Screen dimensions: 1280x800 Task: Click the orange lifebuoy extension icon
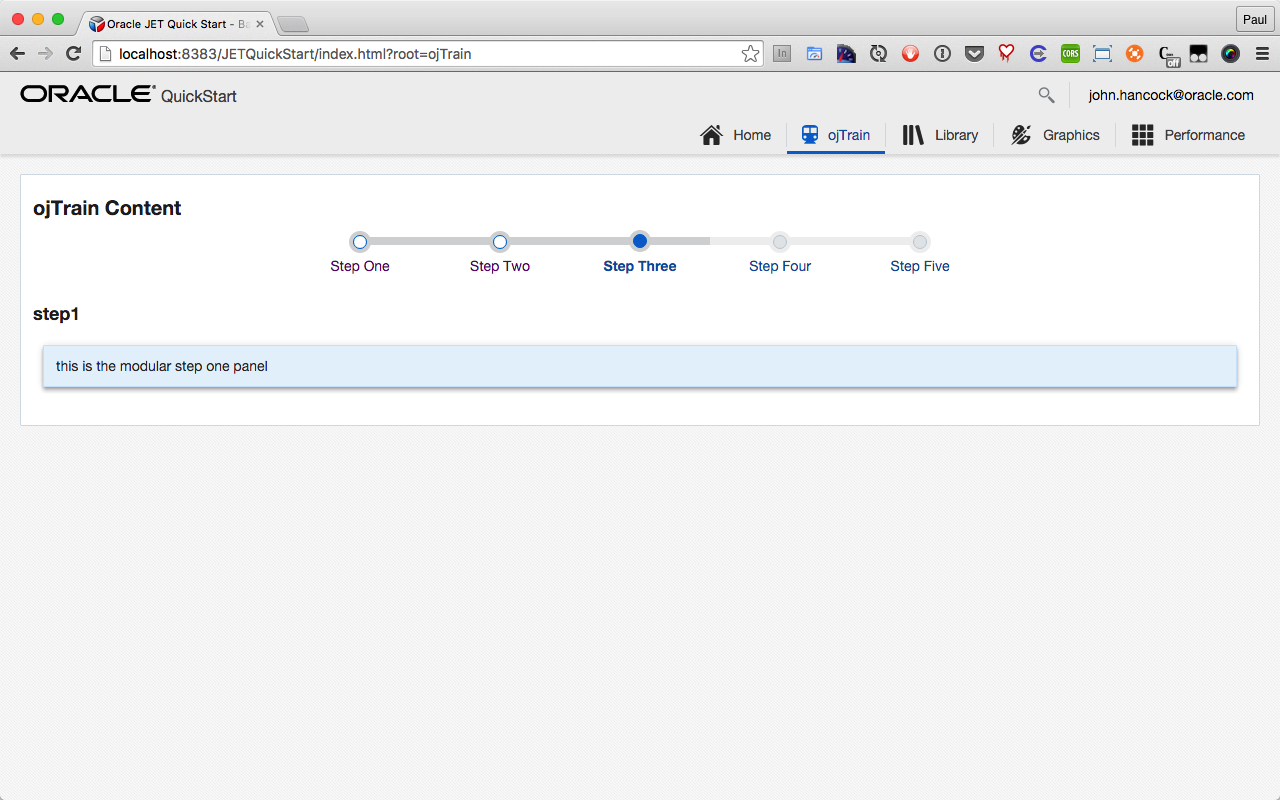click(x=1134, y=54)
